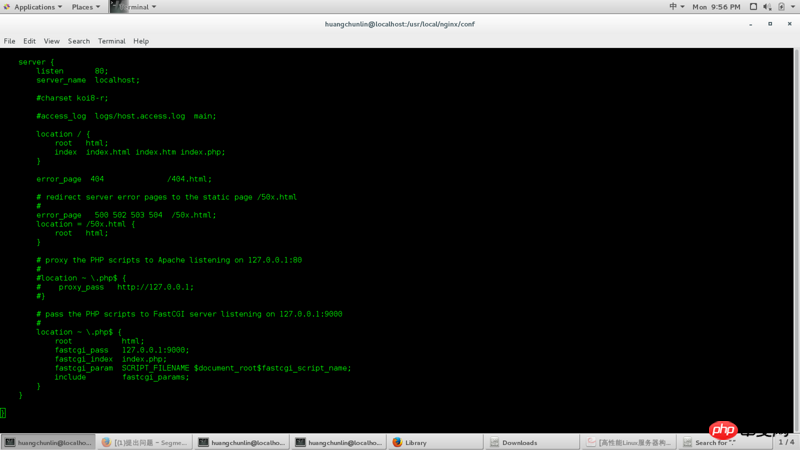Open the Terminal menu in menu bar
Image resolution: width=800 pixels, height=450 pixels.
click(112, 41)
